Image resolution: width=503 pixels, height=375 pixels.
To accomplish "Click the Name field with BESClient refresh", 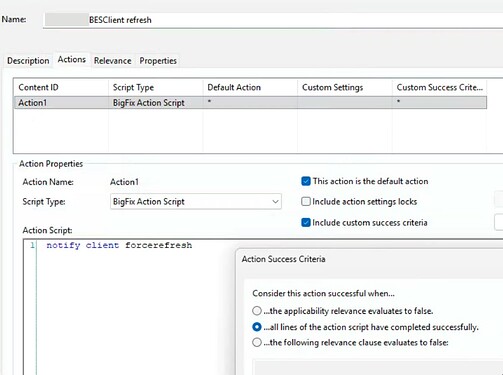I will pyautogui.click(x=273, y=20).
